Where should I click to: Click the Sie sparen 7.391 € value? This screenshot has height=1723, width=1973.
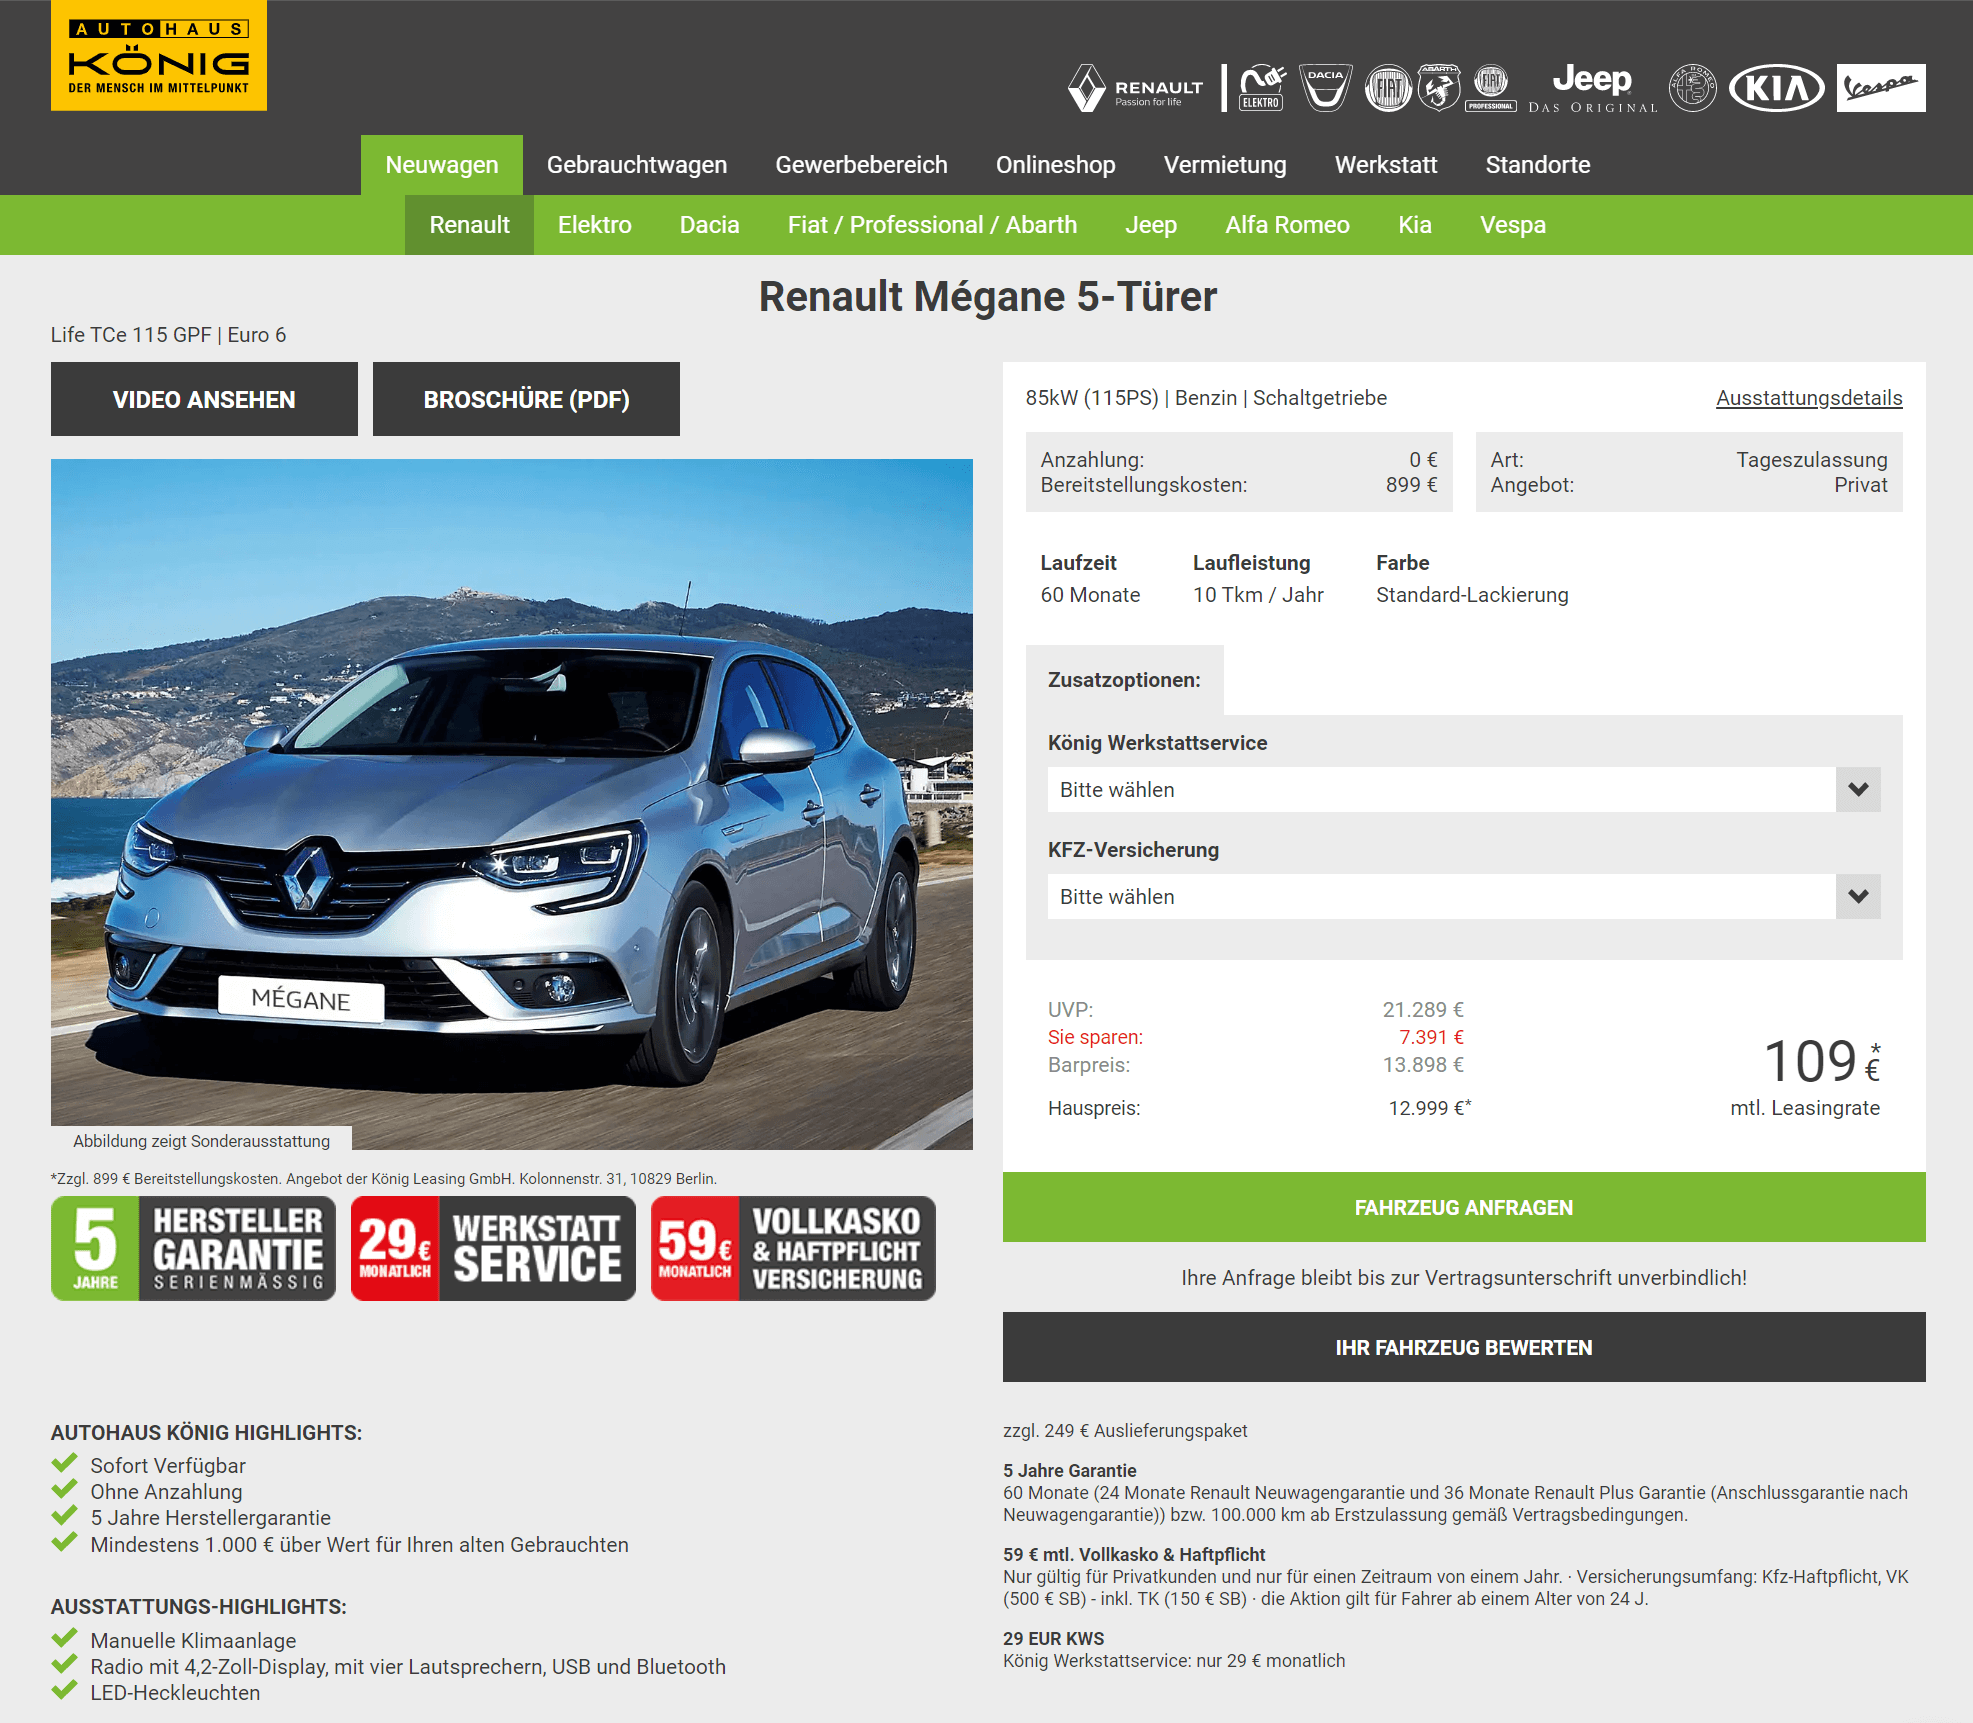pyautogui.click(x=1431, y=1037)
